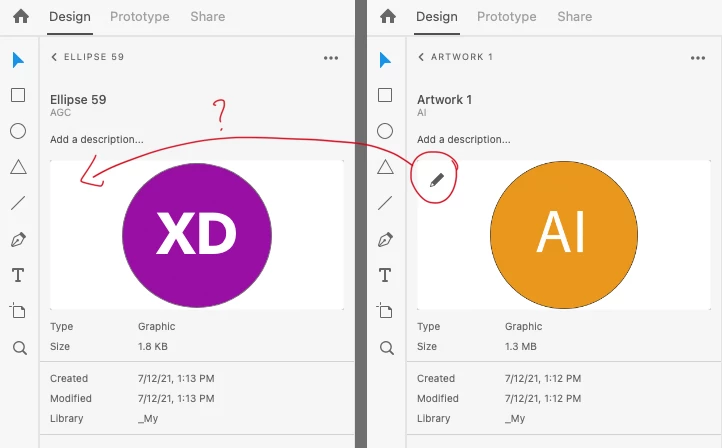Click the pencil edit icon on Artwork 1
The height and width of the screenshot is (448, 722).
coord(437,180)
